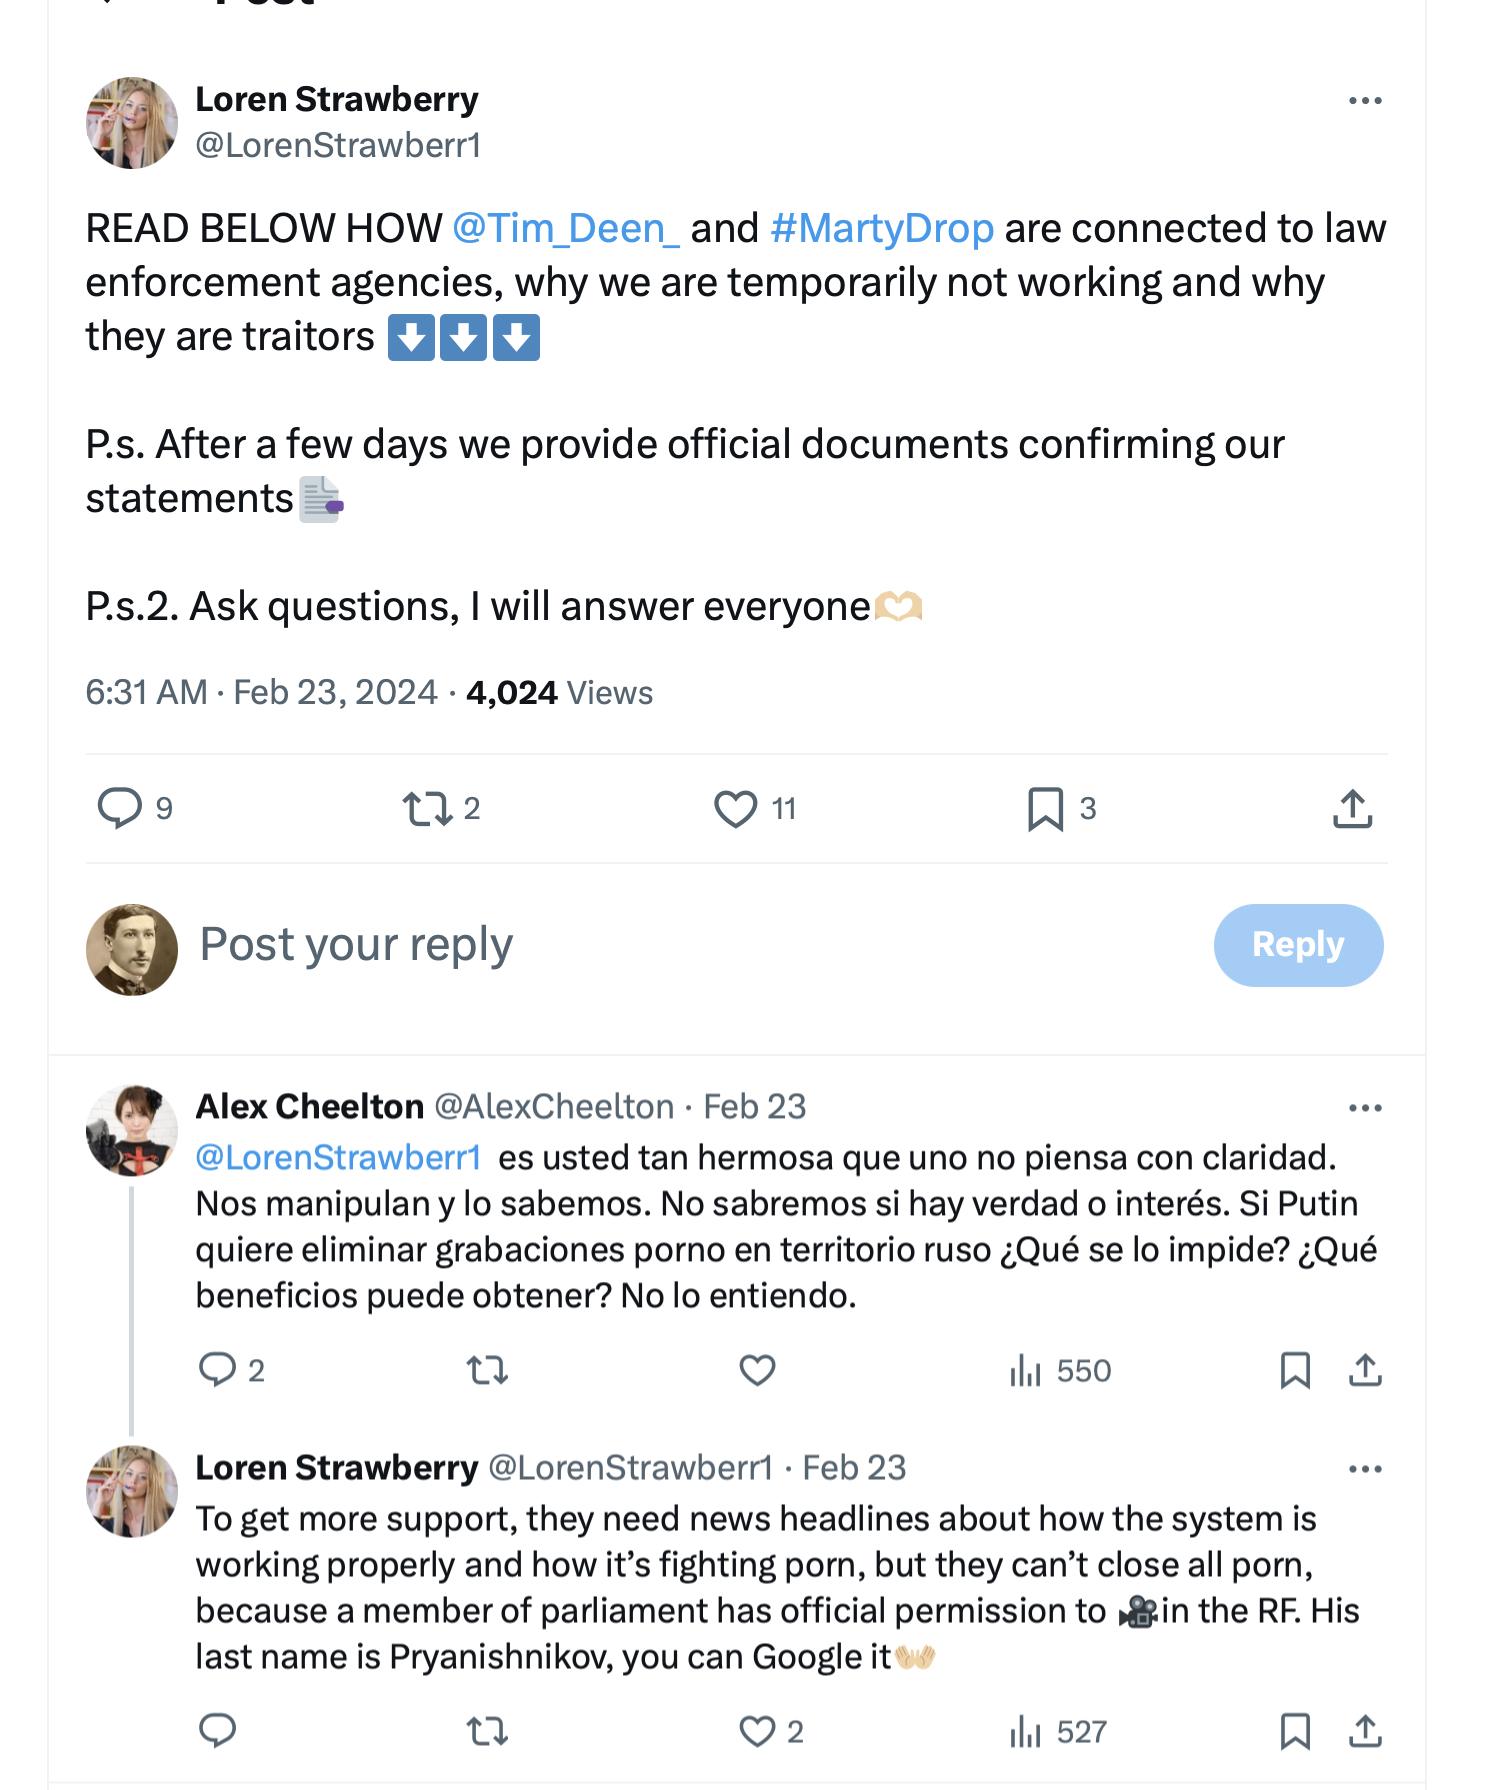
Task: Open Alex Cheelton's profile avatar
Action: click(132, 1129)
